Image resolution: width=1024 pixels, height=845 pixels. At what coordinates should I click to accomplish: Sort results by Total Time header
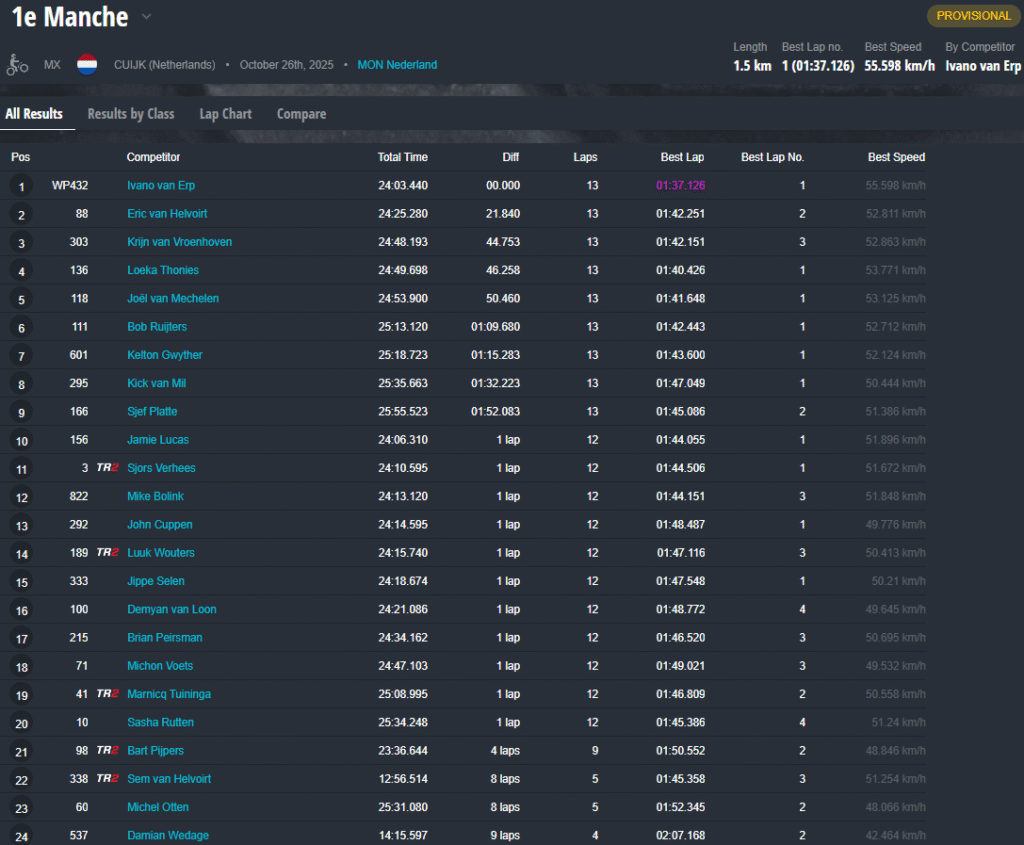point(402,157)
